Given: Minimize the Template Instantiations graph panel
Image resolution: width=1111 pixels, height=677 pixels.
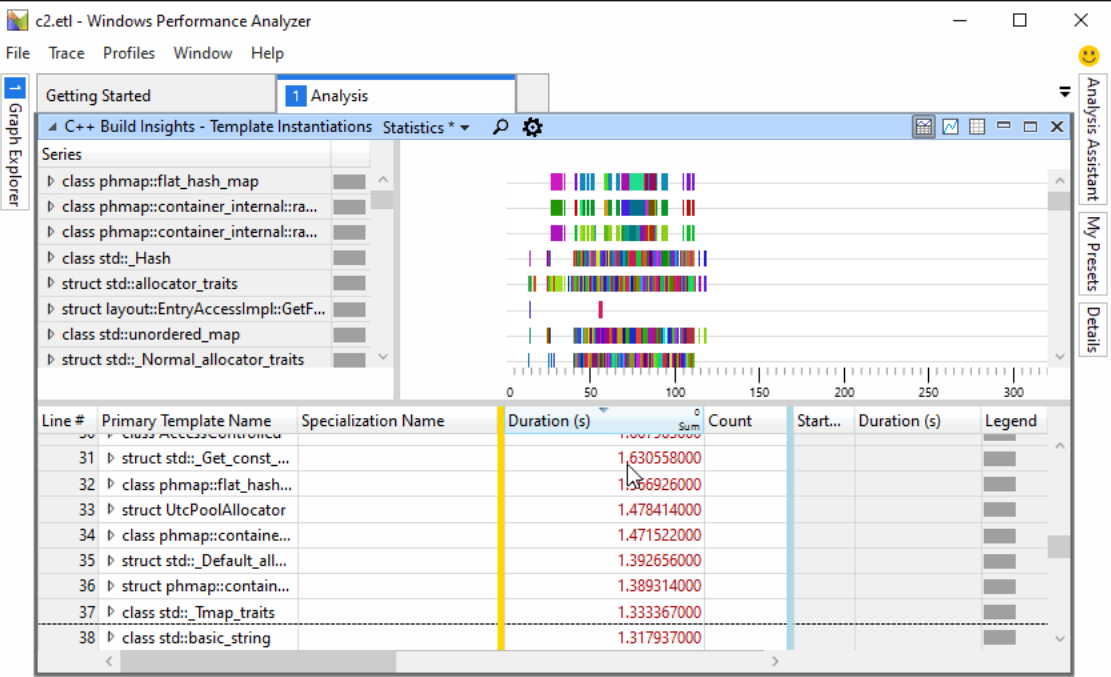Looking at the screenshot, I should 1003,127.
